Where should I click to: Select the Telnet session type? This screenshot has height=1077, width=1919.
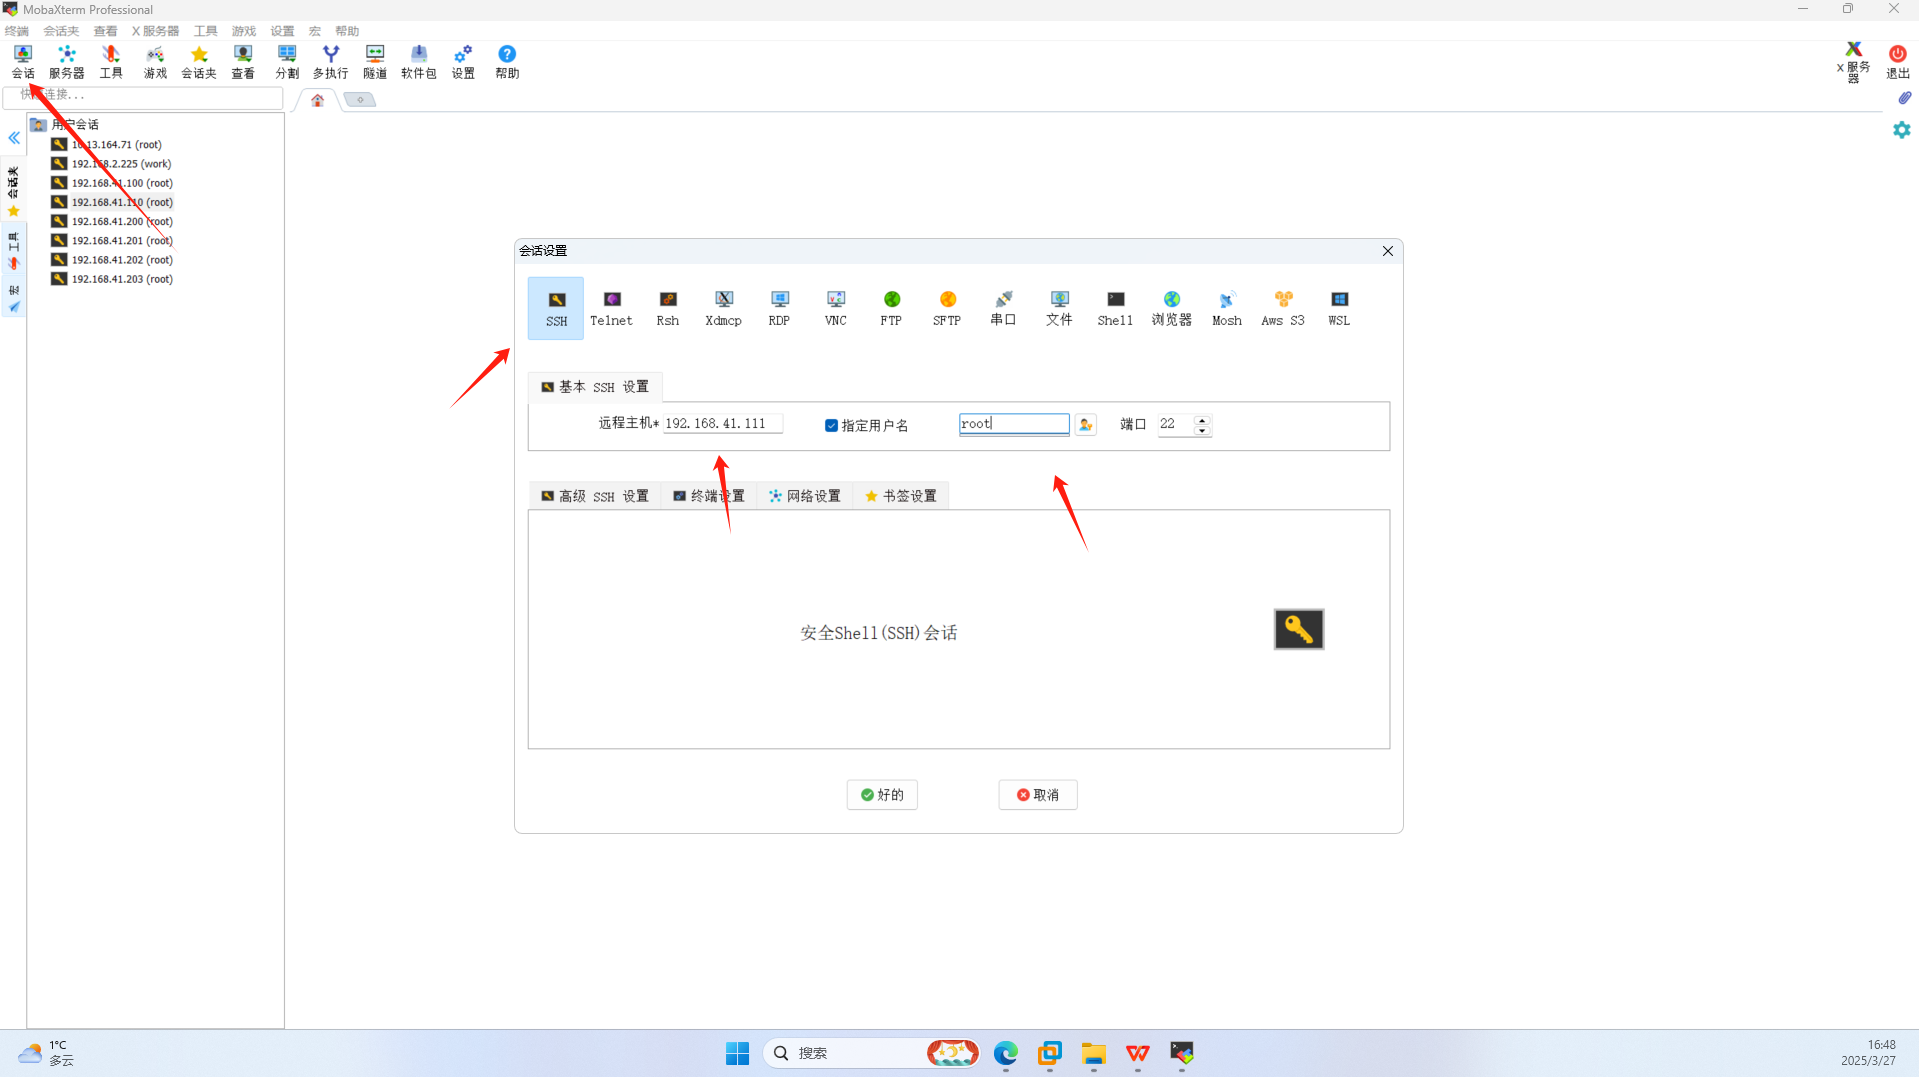[611, 308]
